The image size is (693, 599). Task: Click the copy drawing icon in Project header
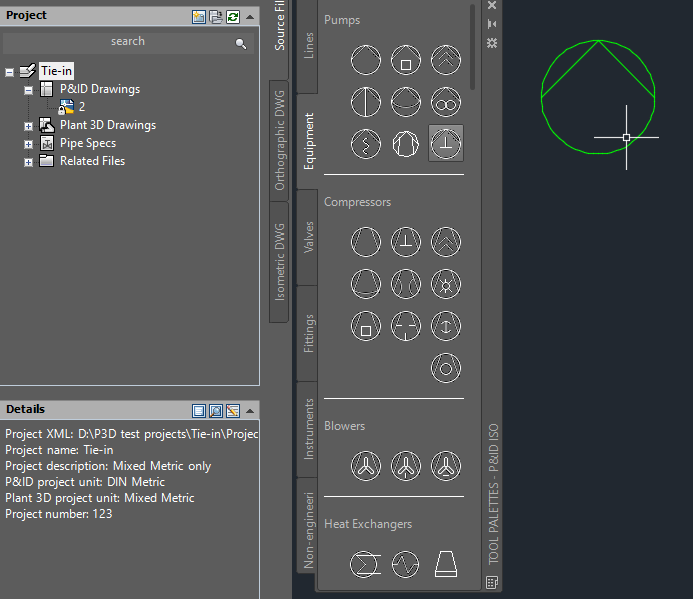216,17
